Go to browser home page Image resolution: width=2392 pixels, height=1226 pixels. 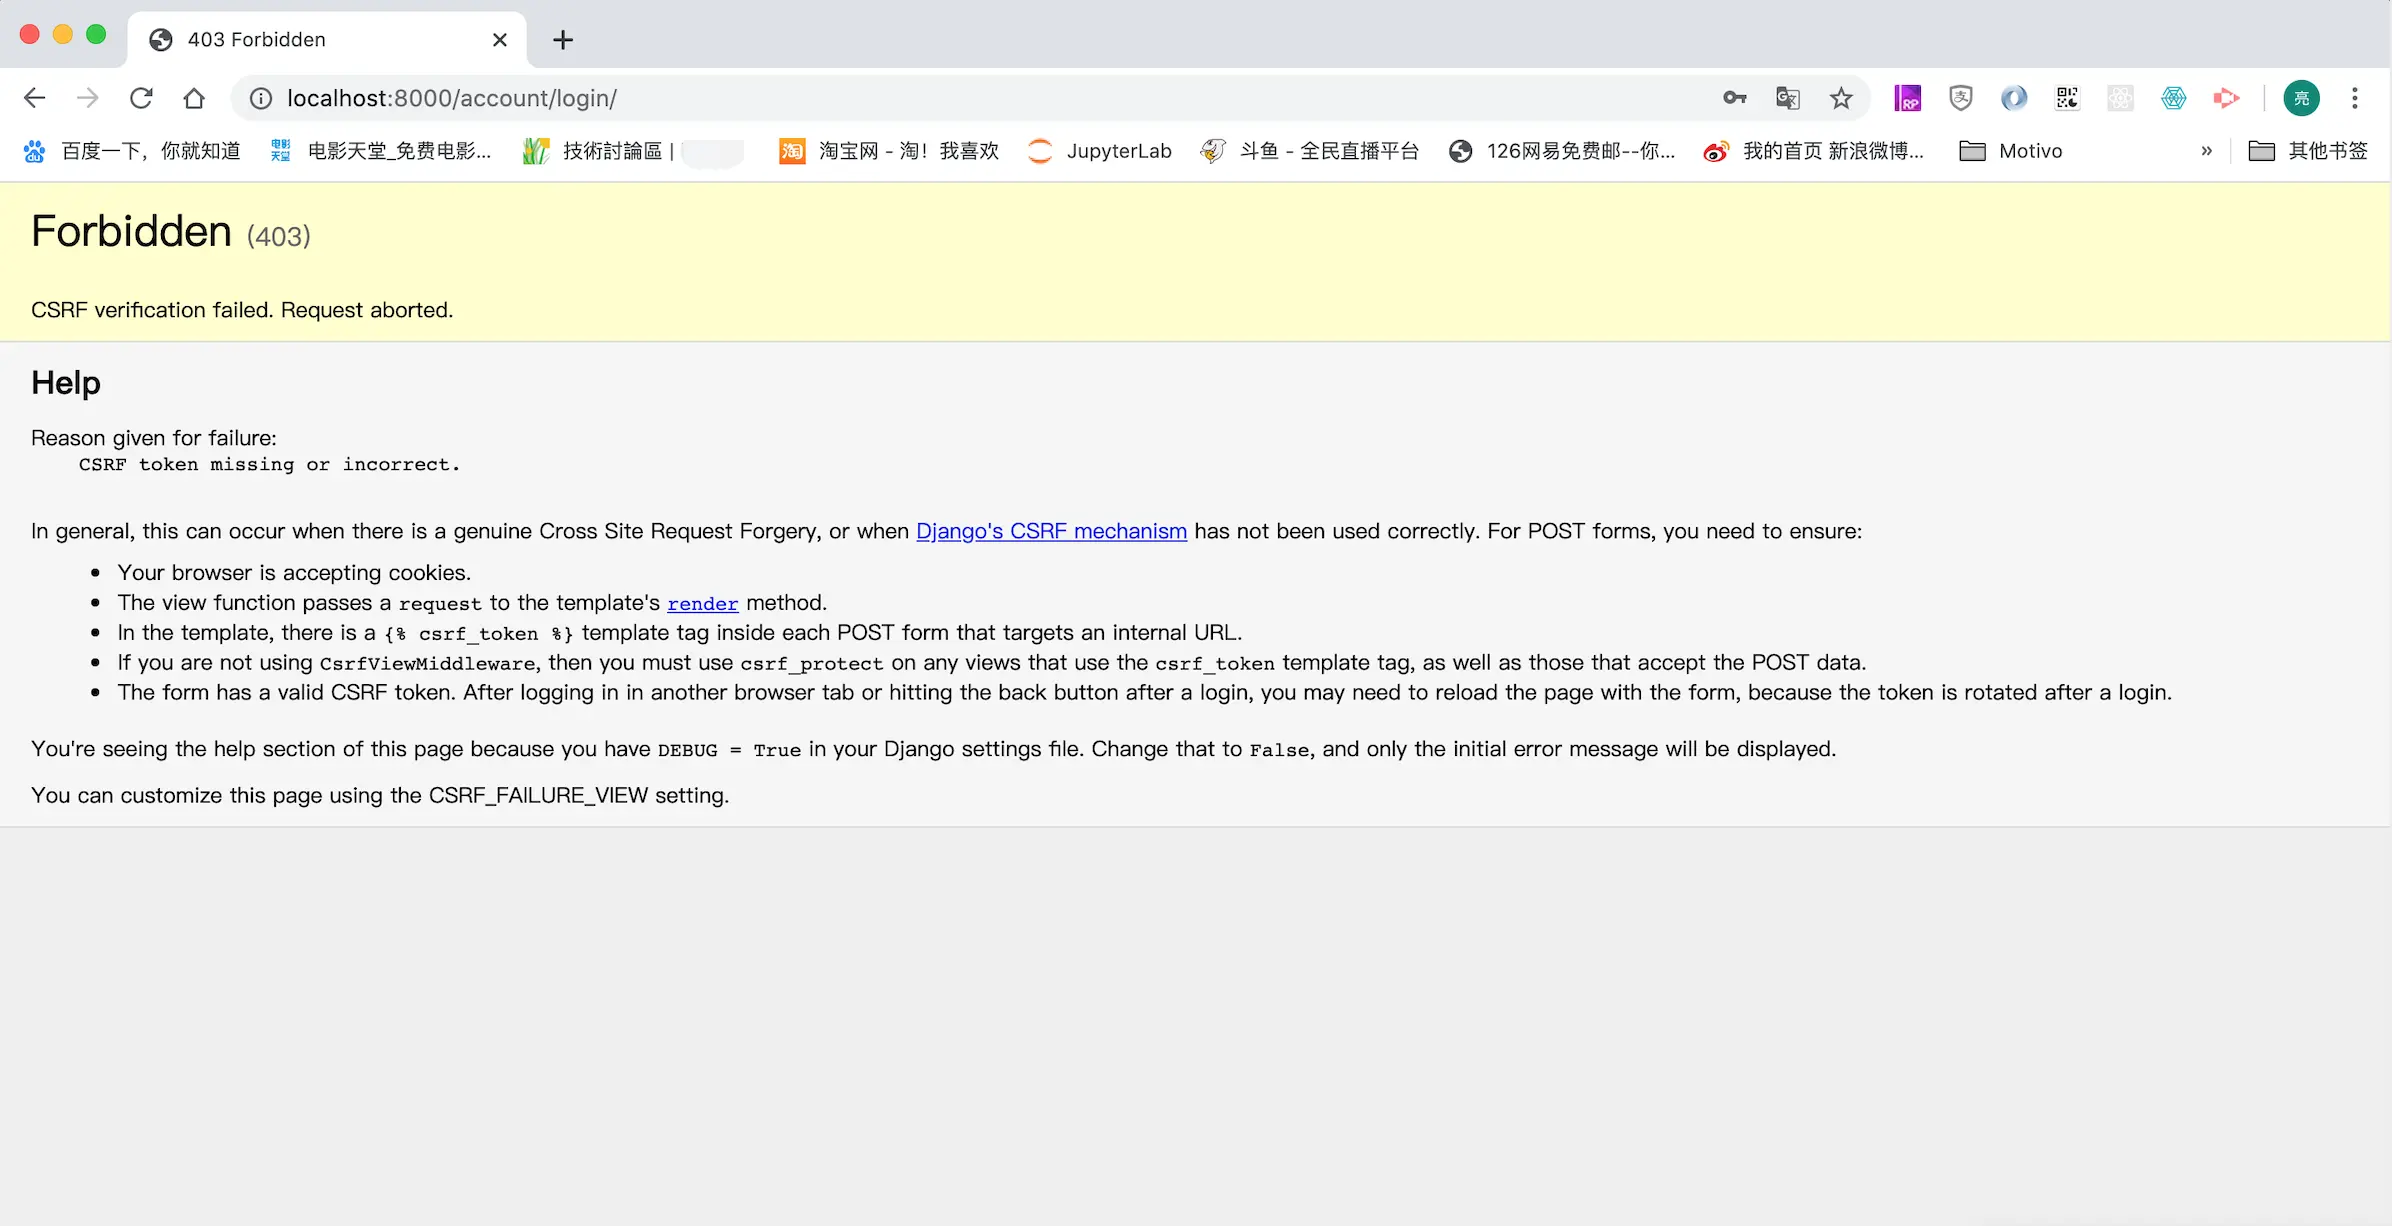tap(194, 98)
